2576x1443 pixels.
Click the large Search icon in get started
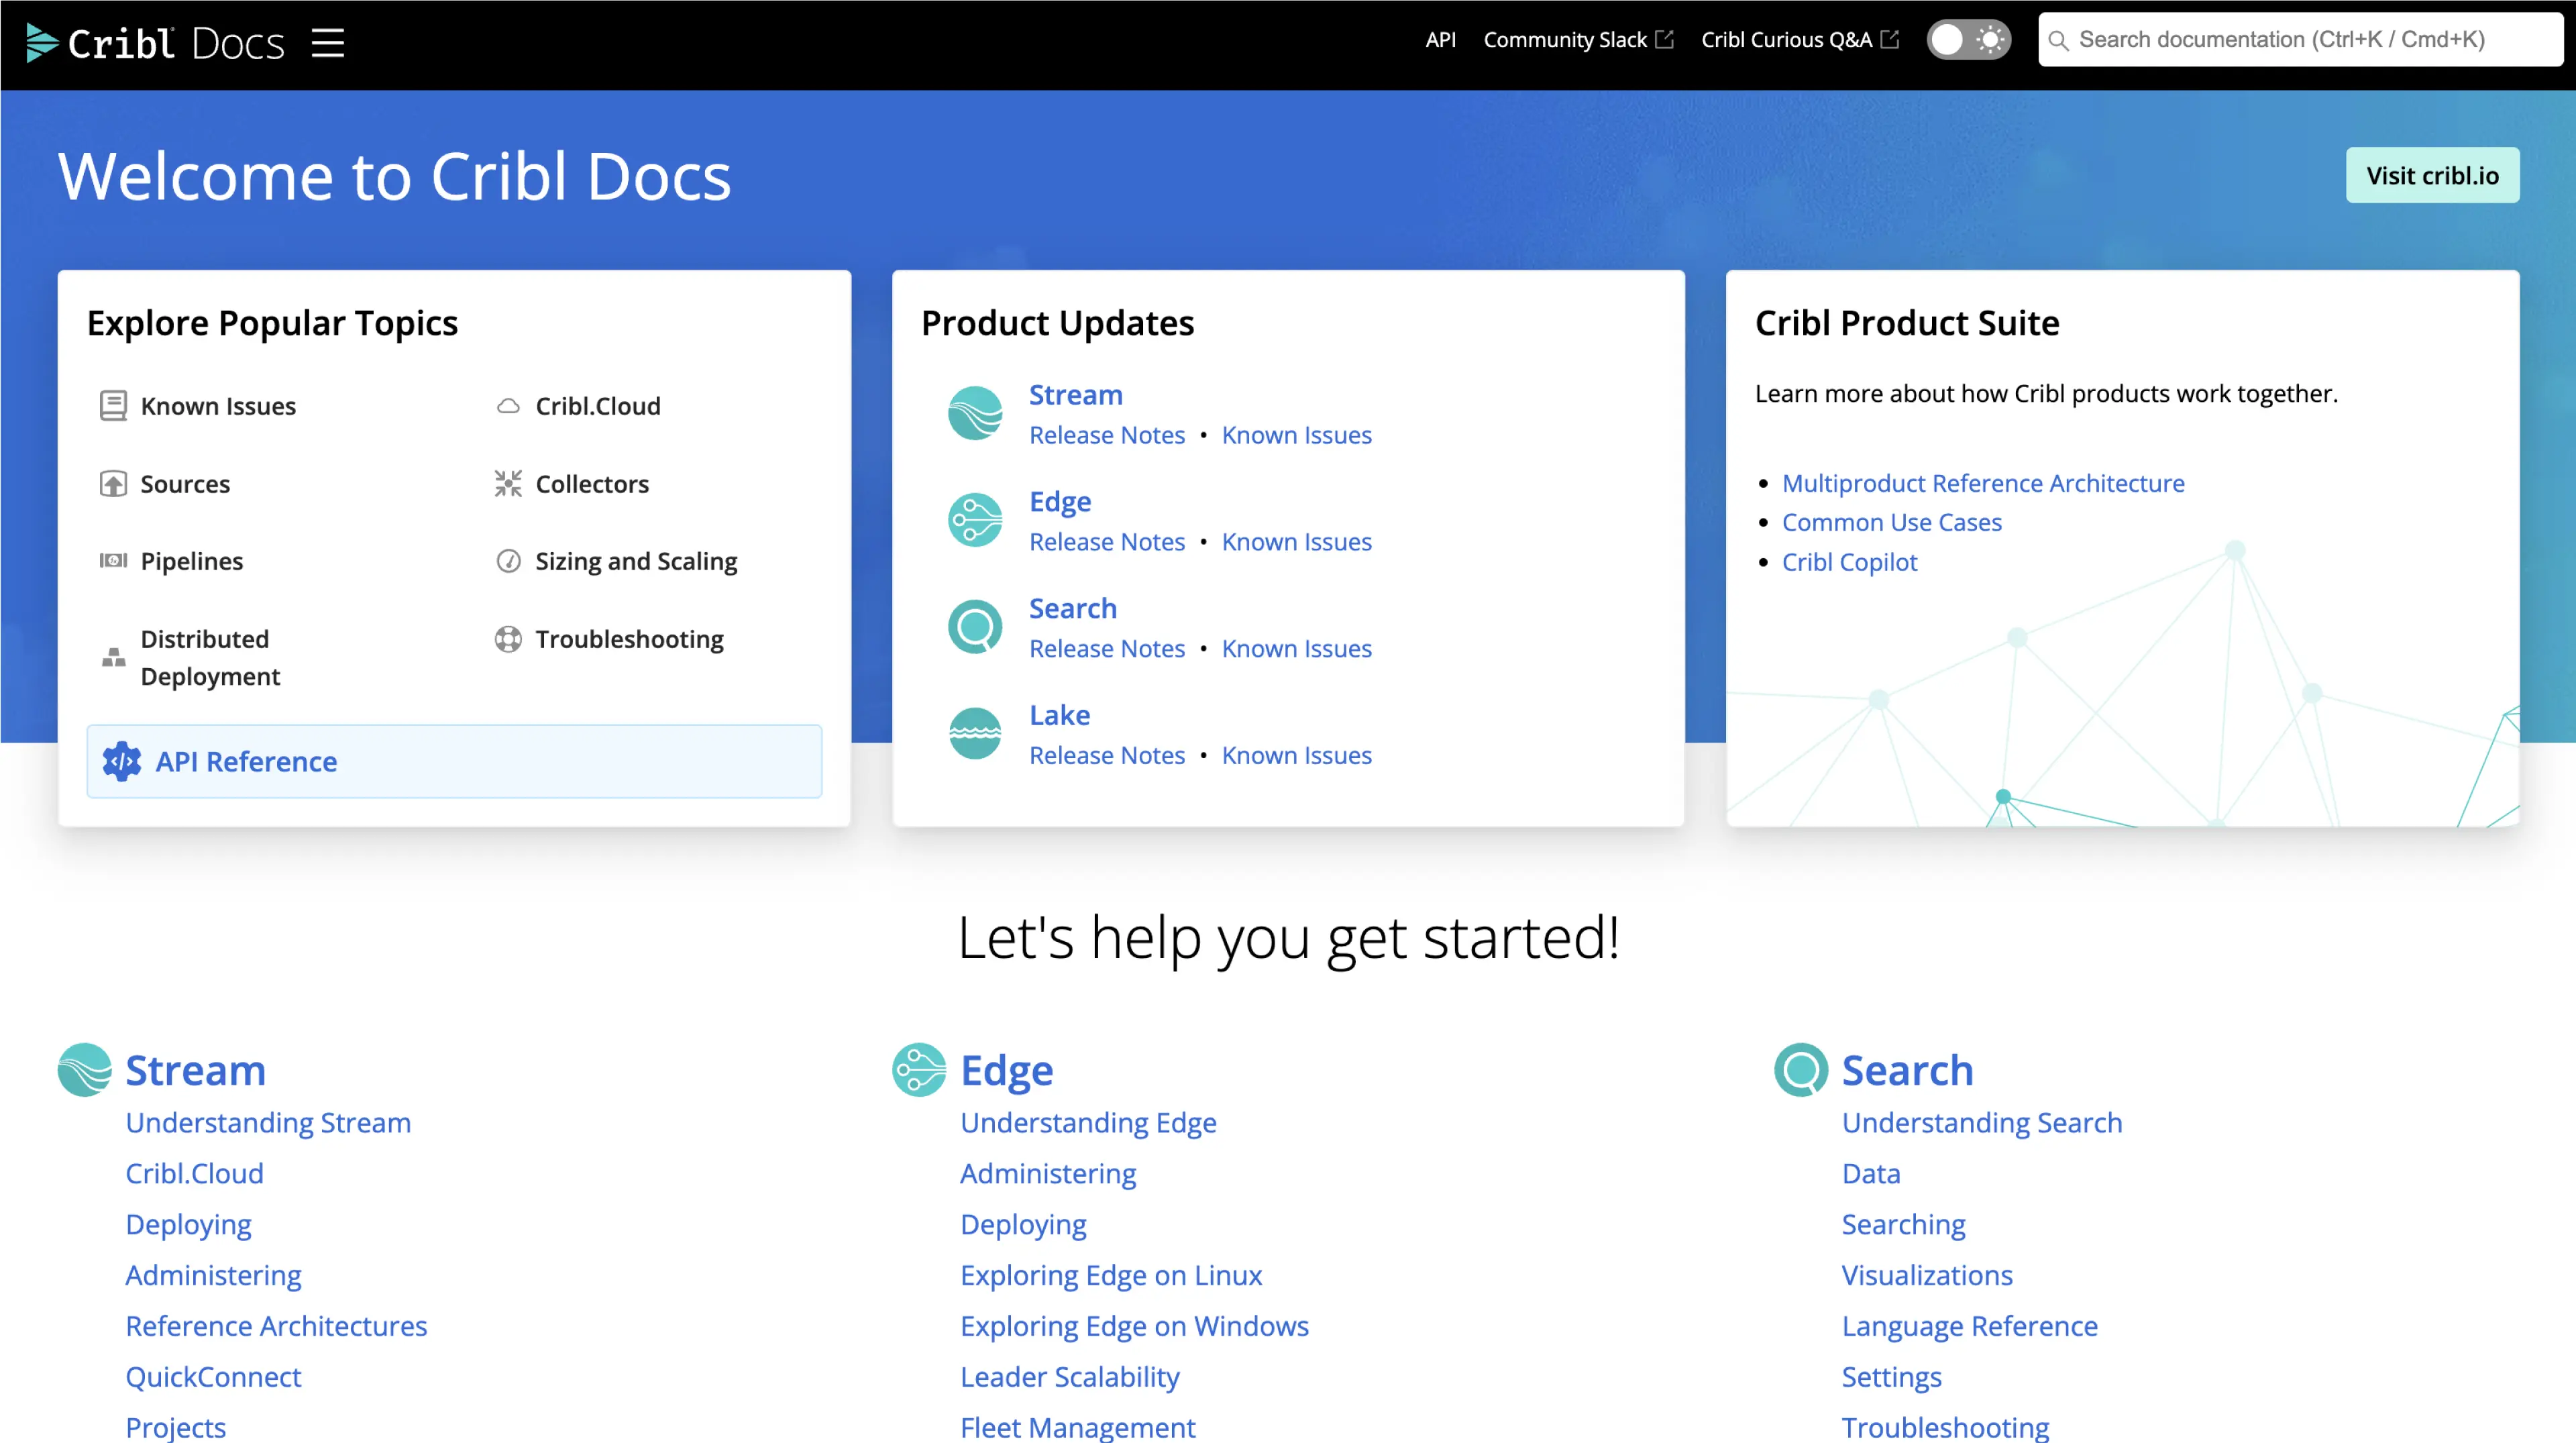(1801, 1070)
